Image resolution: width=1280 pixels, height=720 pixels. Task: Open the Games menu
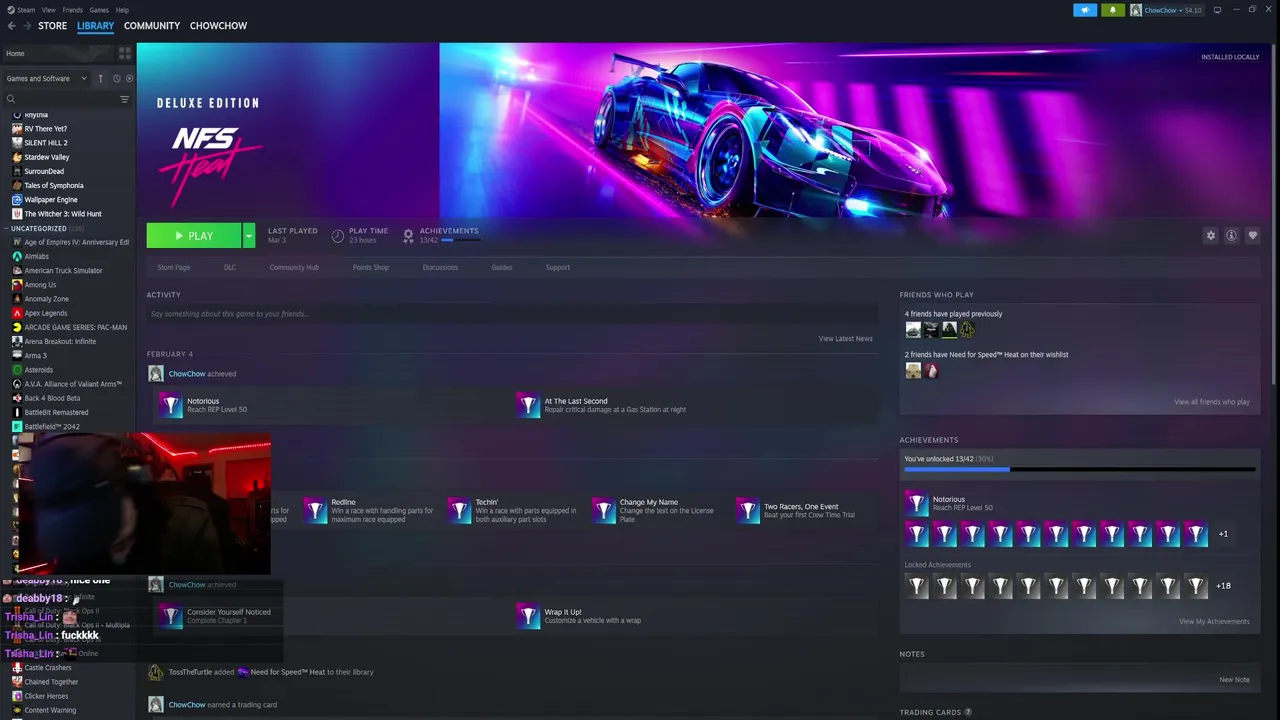99,10
